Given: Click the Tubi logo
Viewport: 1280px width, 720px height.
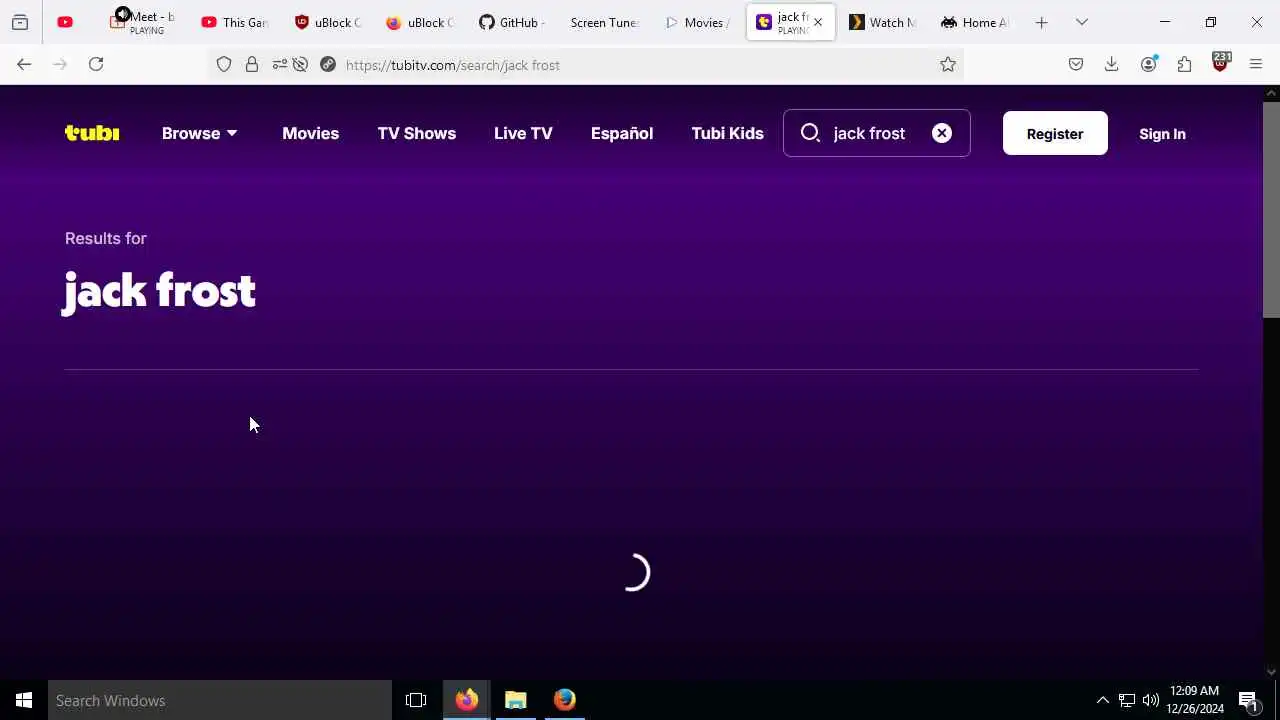Looking at the screenshot, I should coord(92,133).
